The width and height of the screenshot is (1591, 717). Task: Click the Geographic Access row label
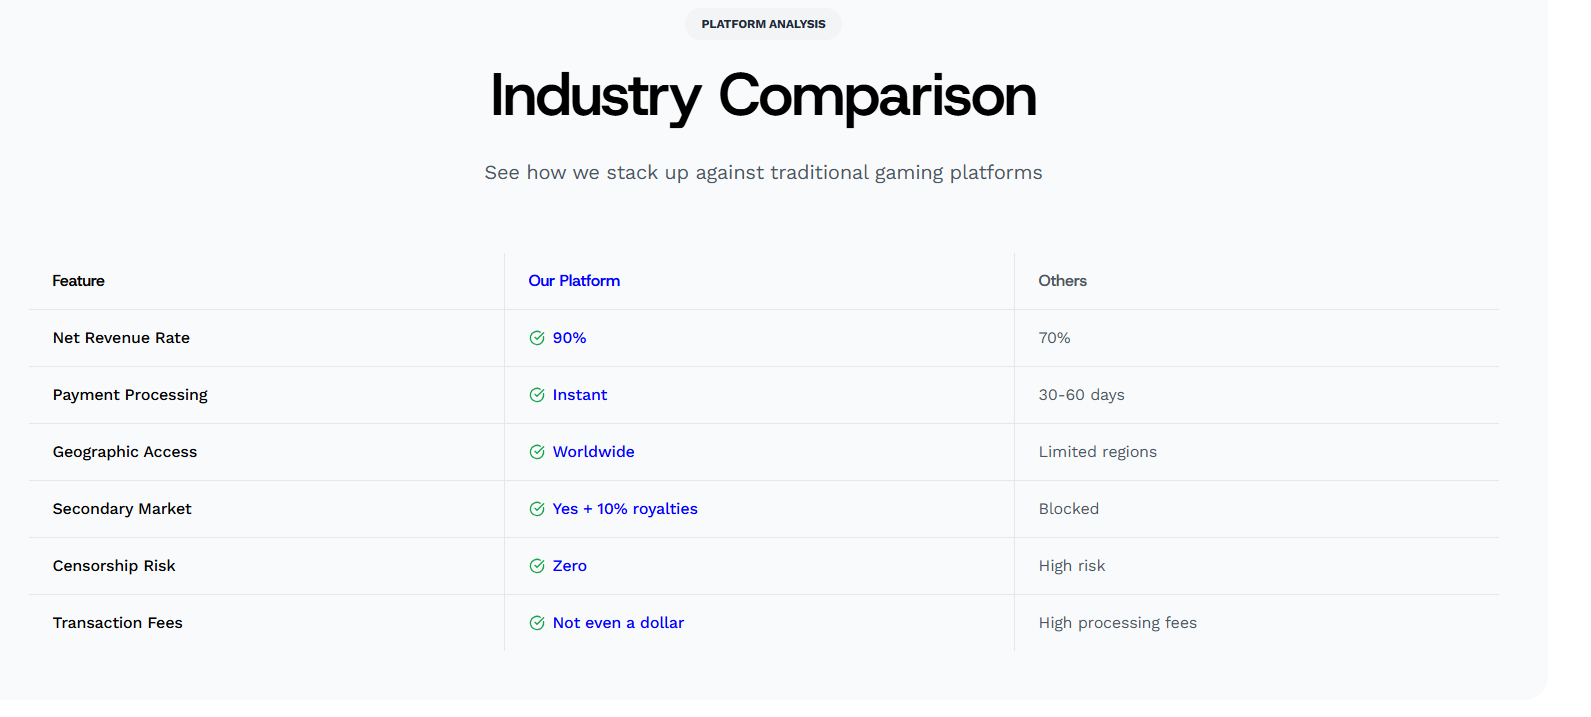pos(125,452)
